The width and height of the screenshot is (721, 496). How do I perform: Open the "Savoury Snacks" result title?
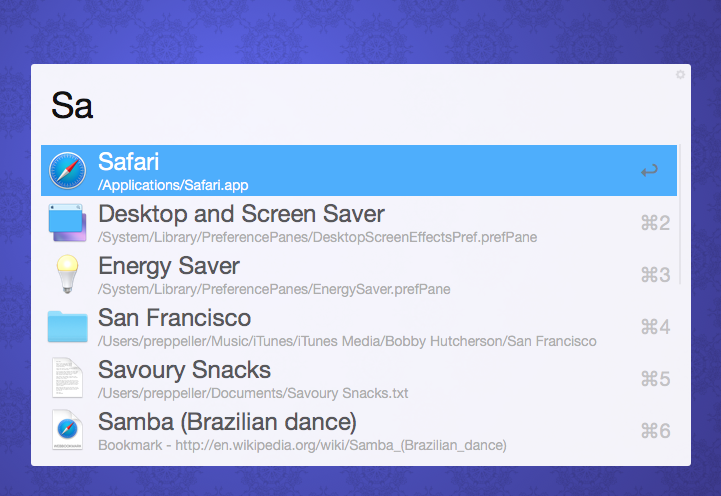click(185, 370)
